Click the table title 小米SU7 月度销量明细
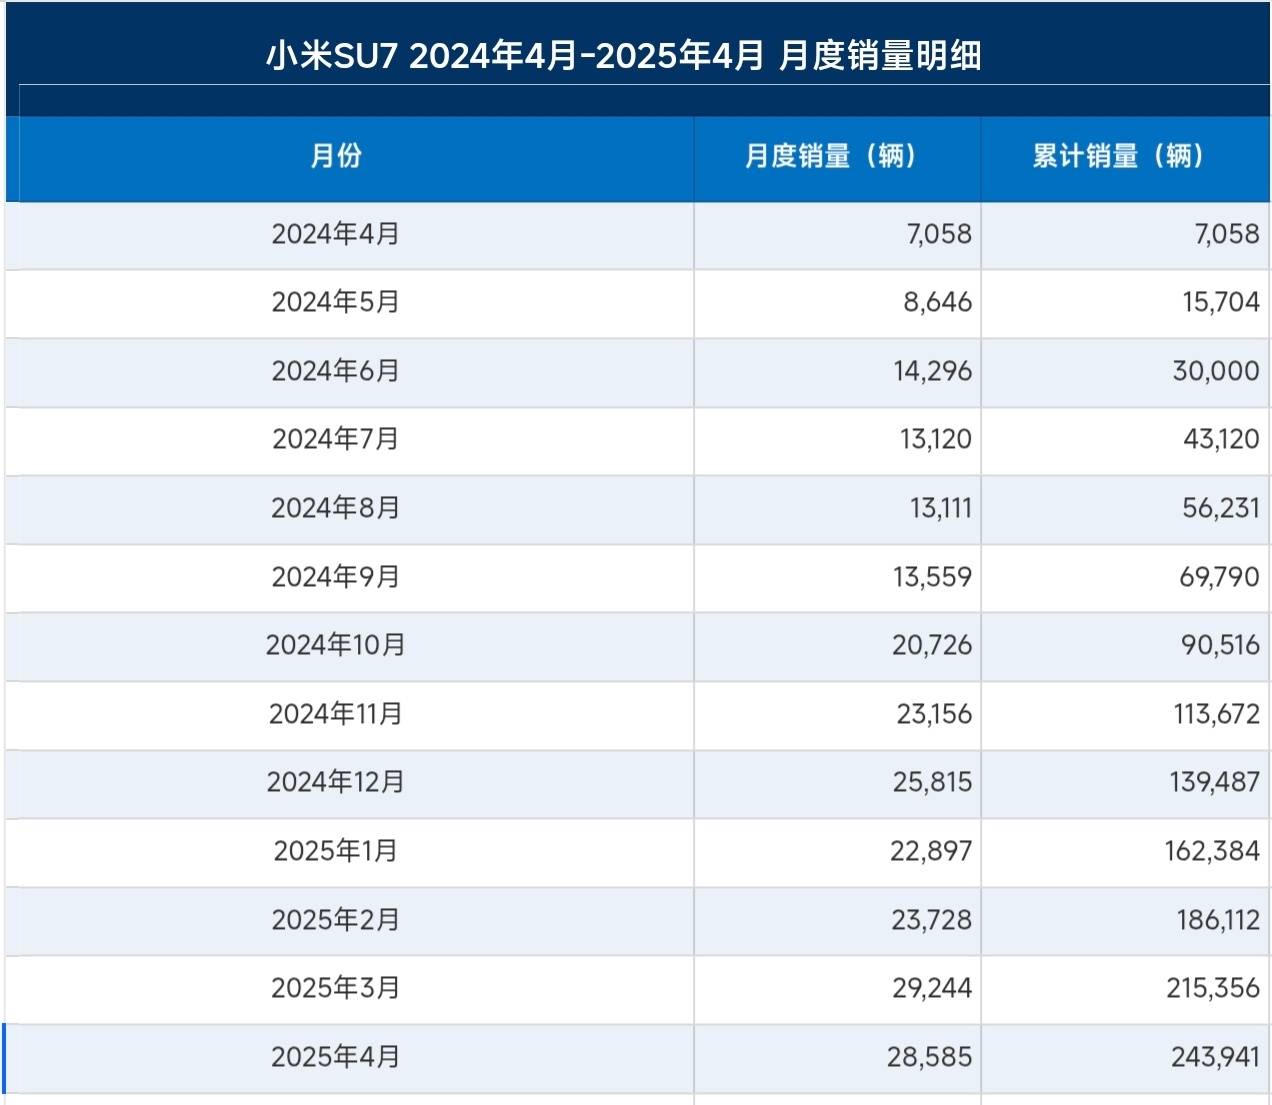Image resolution: width=1272 pixels, height=1105 pixels. point(624,55)
